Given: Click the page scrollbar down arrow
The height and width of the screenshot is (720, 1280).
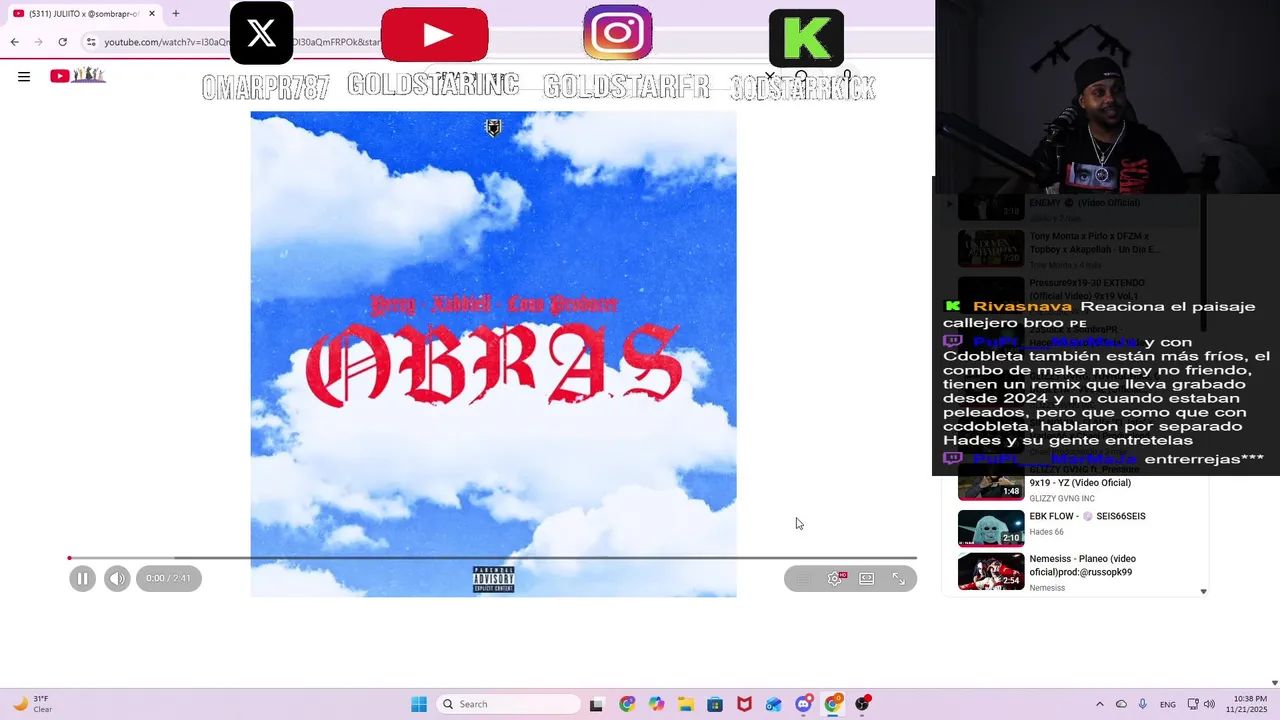Looking at the screenshot, I should click(1274, 683).
